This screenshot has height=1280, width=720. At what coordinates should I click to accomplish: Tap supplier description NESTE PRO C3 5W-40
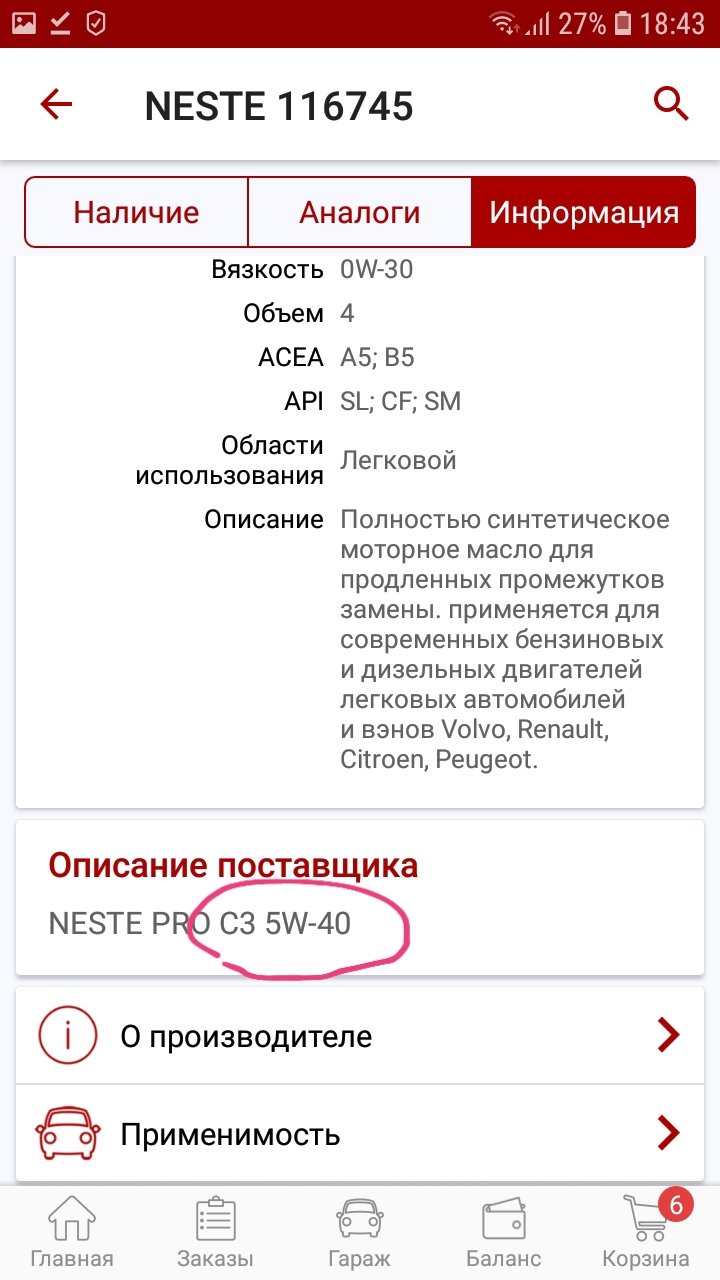200,923
